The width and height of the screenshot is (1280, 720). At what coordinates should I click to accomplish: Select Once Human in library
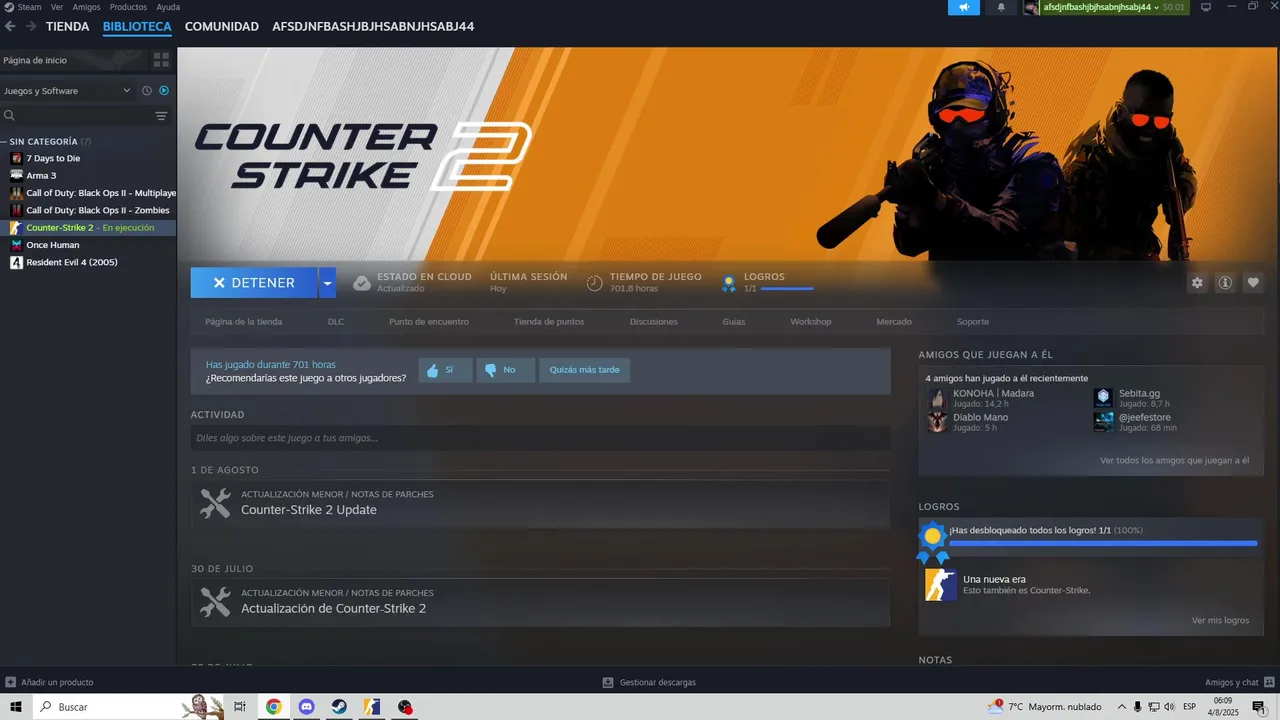(x=88, y=245)
